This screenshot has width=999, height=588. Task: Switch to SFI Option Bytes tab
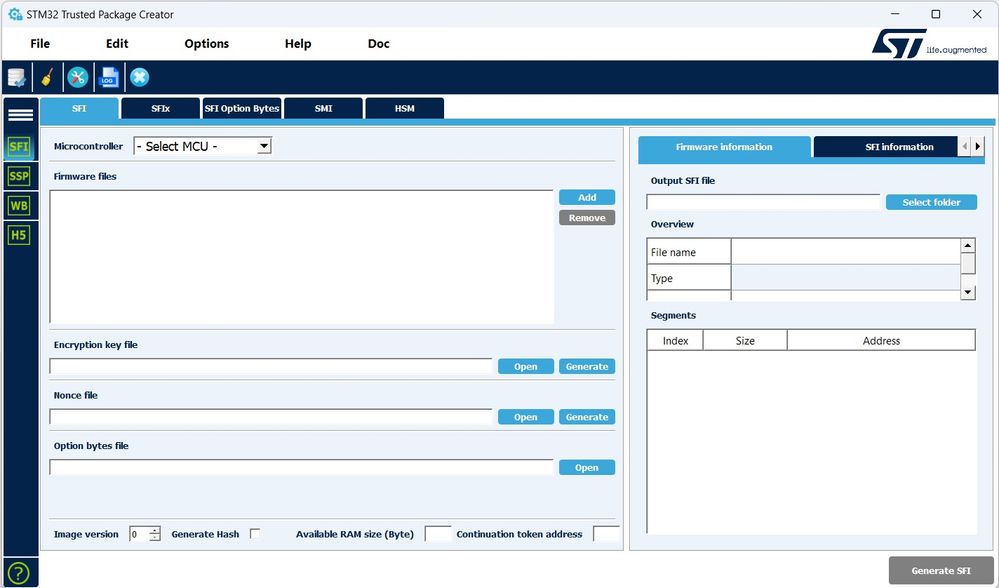pos(241,108)
